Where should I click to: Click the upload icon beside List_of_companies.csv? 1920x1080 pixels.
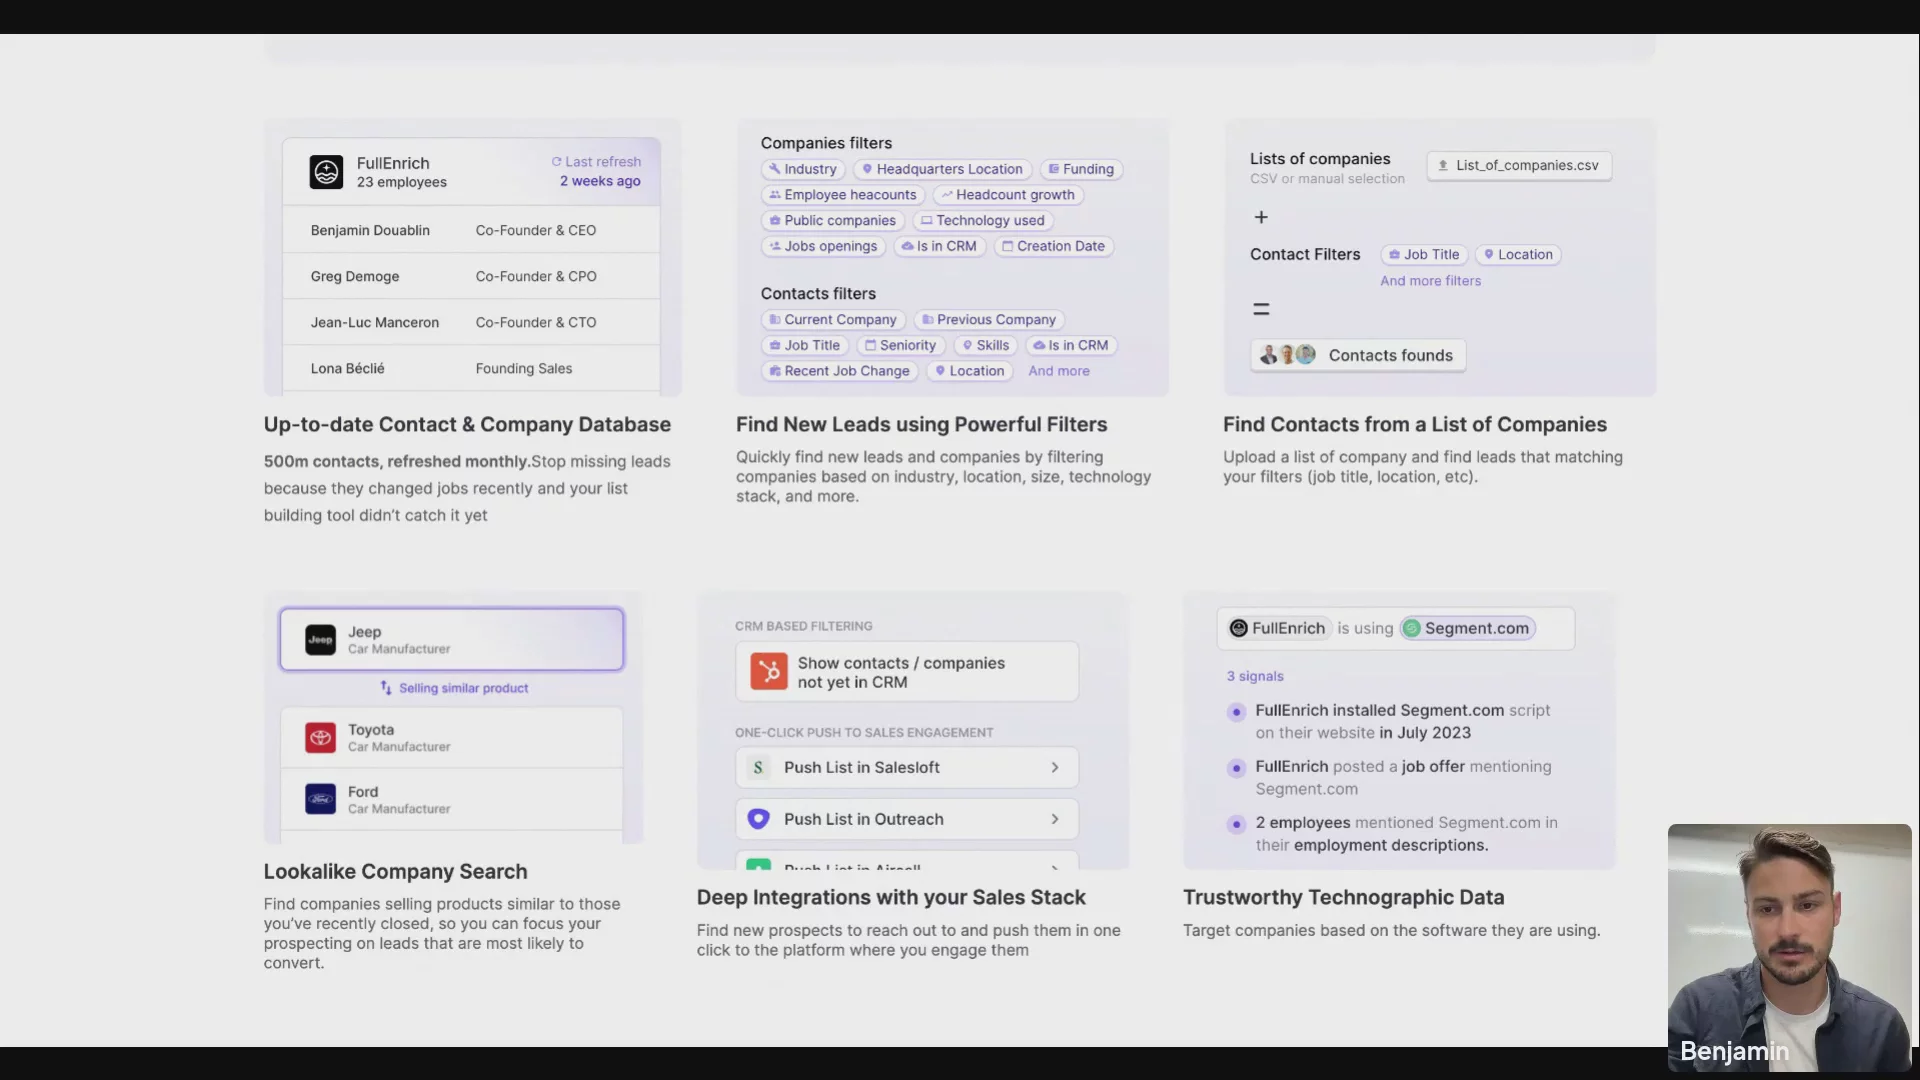tap(1443, 166)
